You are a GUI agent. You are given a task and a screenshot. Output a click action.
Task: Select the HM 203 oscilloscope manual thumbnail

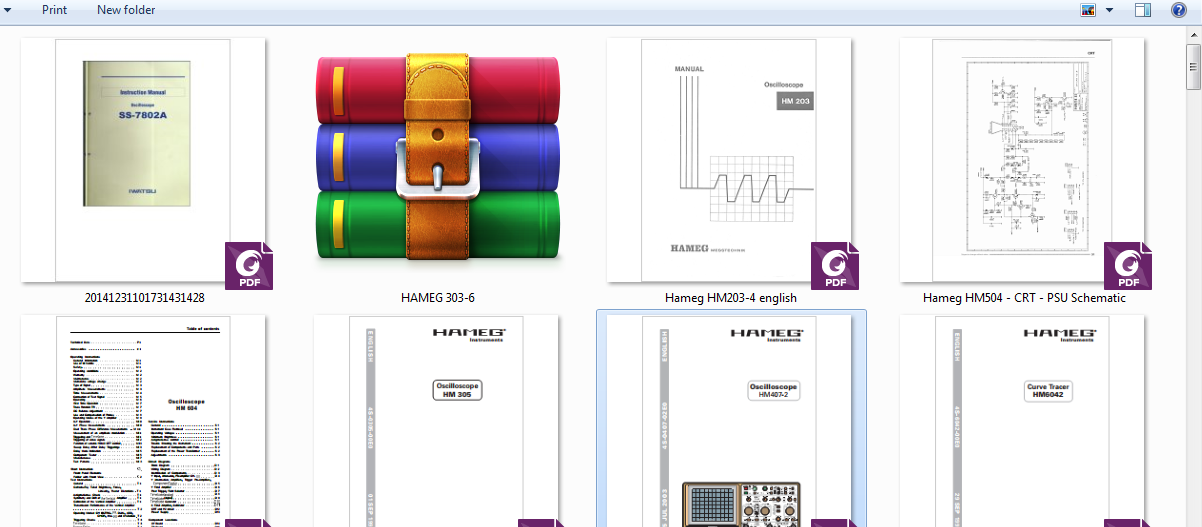tap(729, 161)
